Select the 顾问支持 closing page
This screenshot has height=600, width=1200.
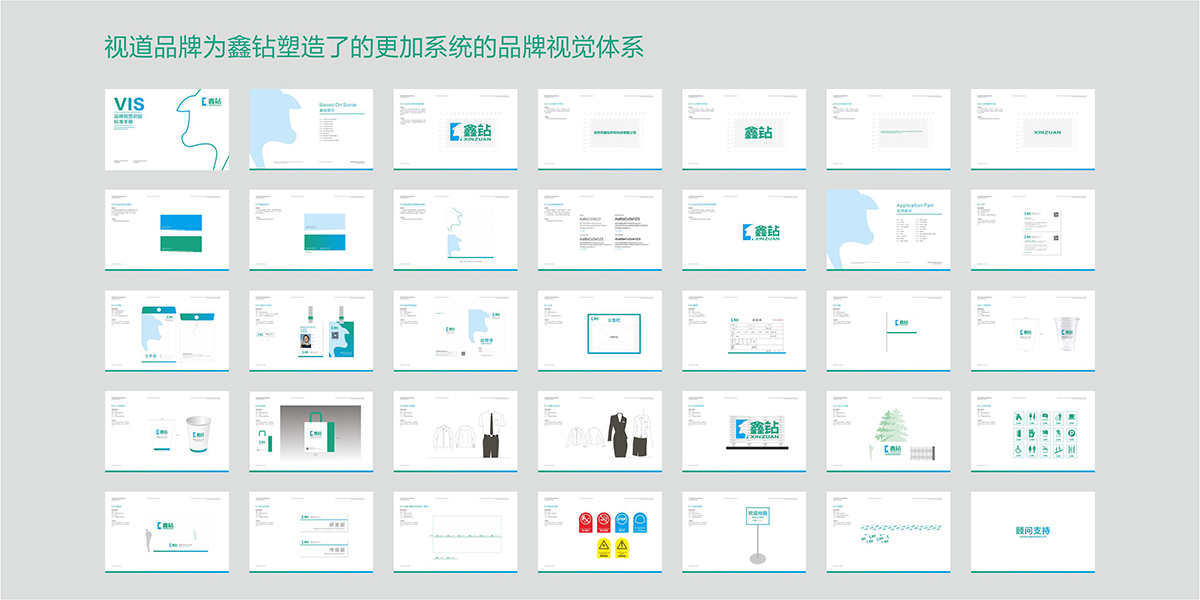click(1033, 532)
